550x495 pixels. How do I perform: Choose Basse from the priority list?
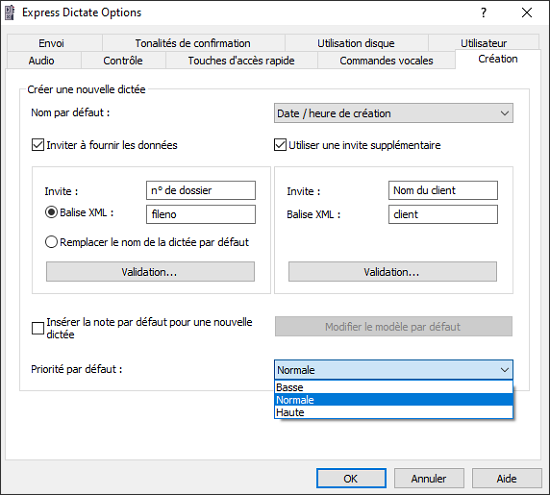pos(394,387)
